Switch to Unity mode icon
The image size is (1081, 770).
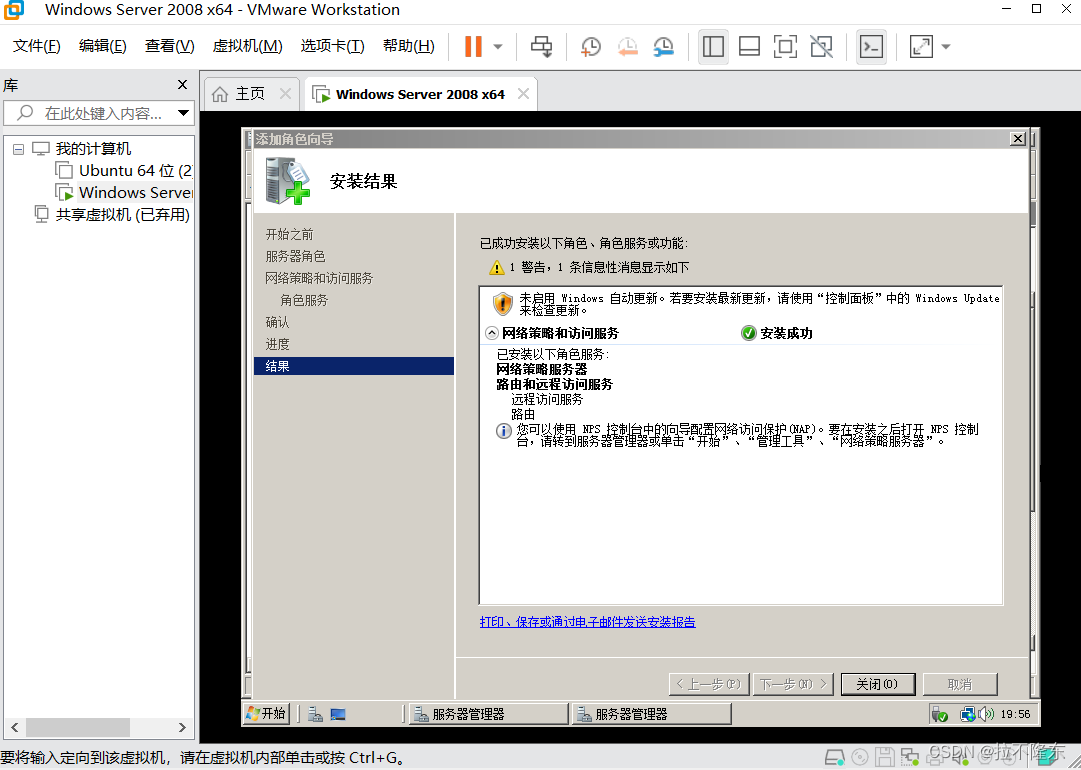821,46
